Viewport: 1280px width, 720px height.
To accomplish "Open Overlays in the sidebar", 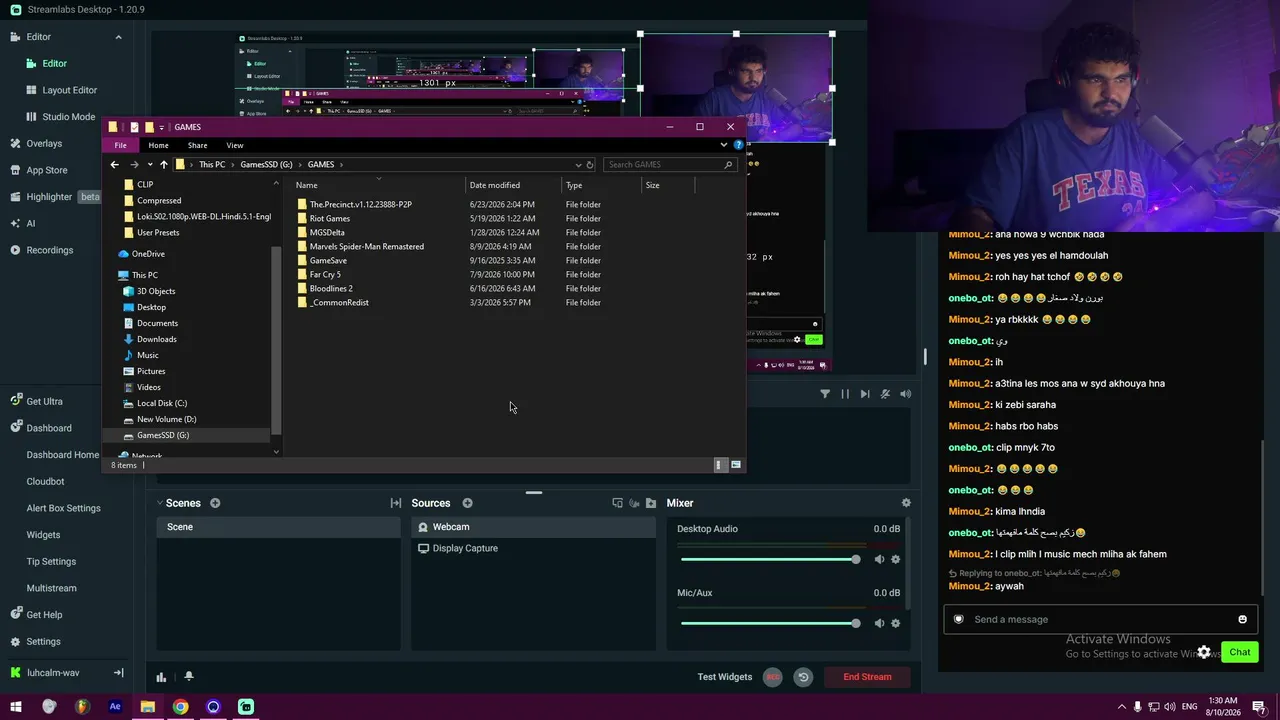I will (44, 143).
